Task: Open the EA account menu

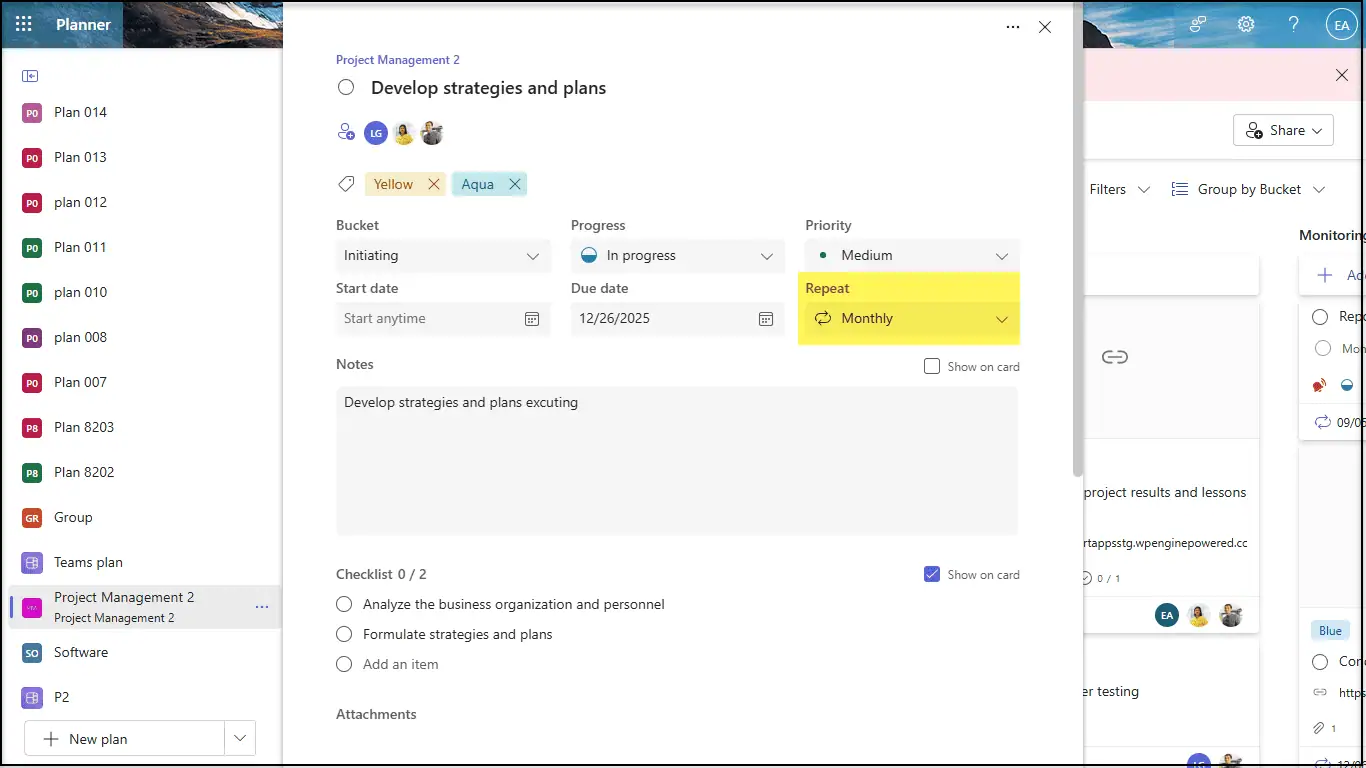Action: click(x=1342, y=25)
